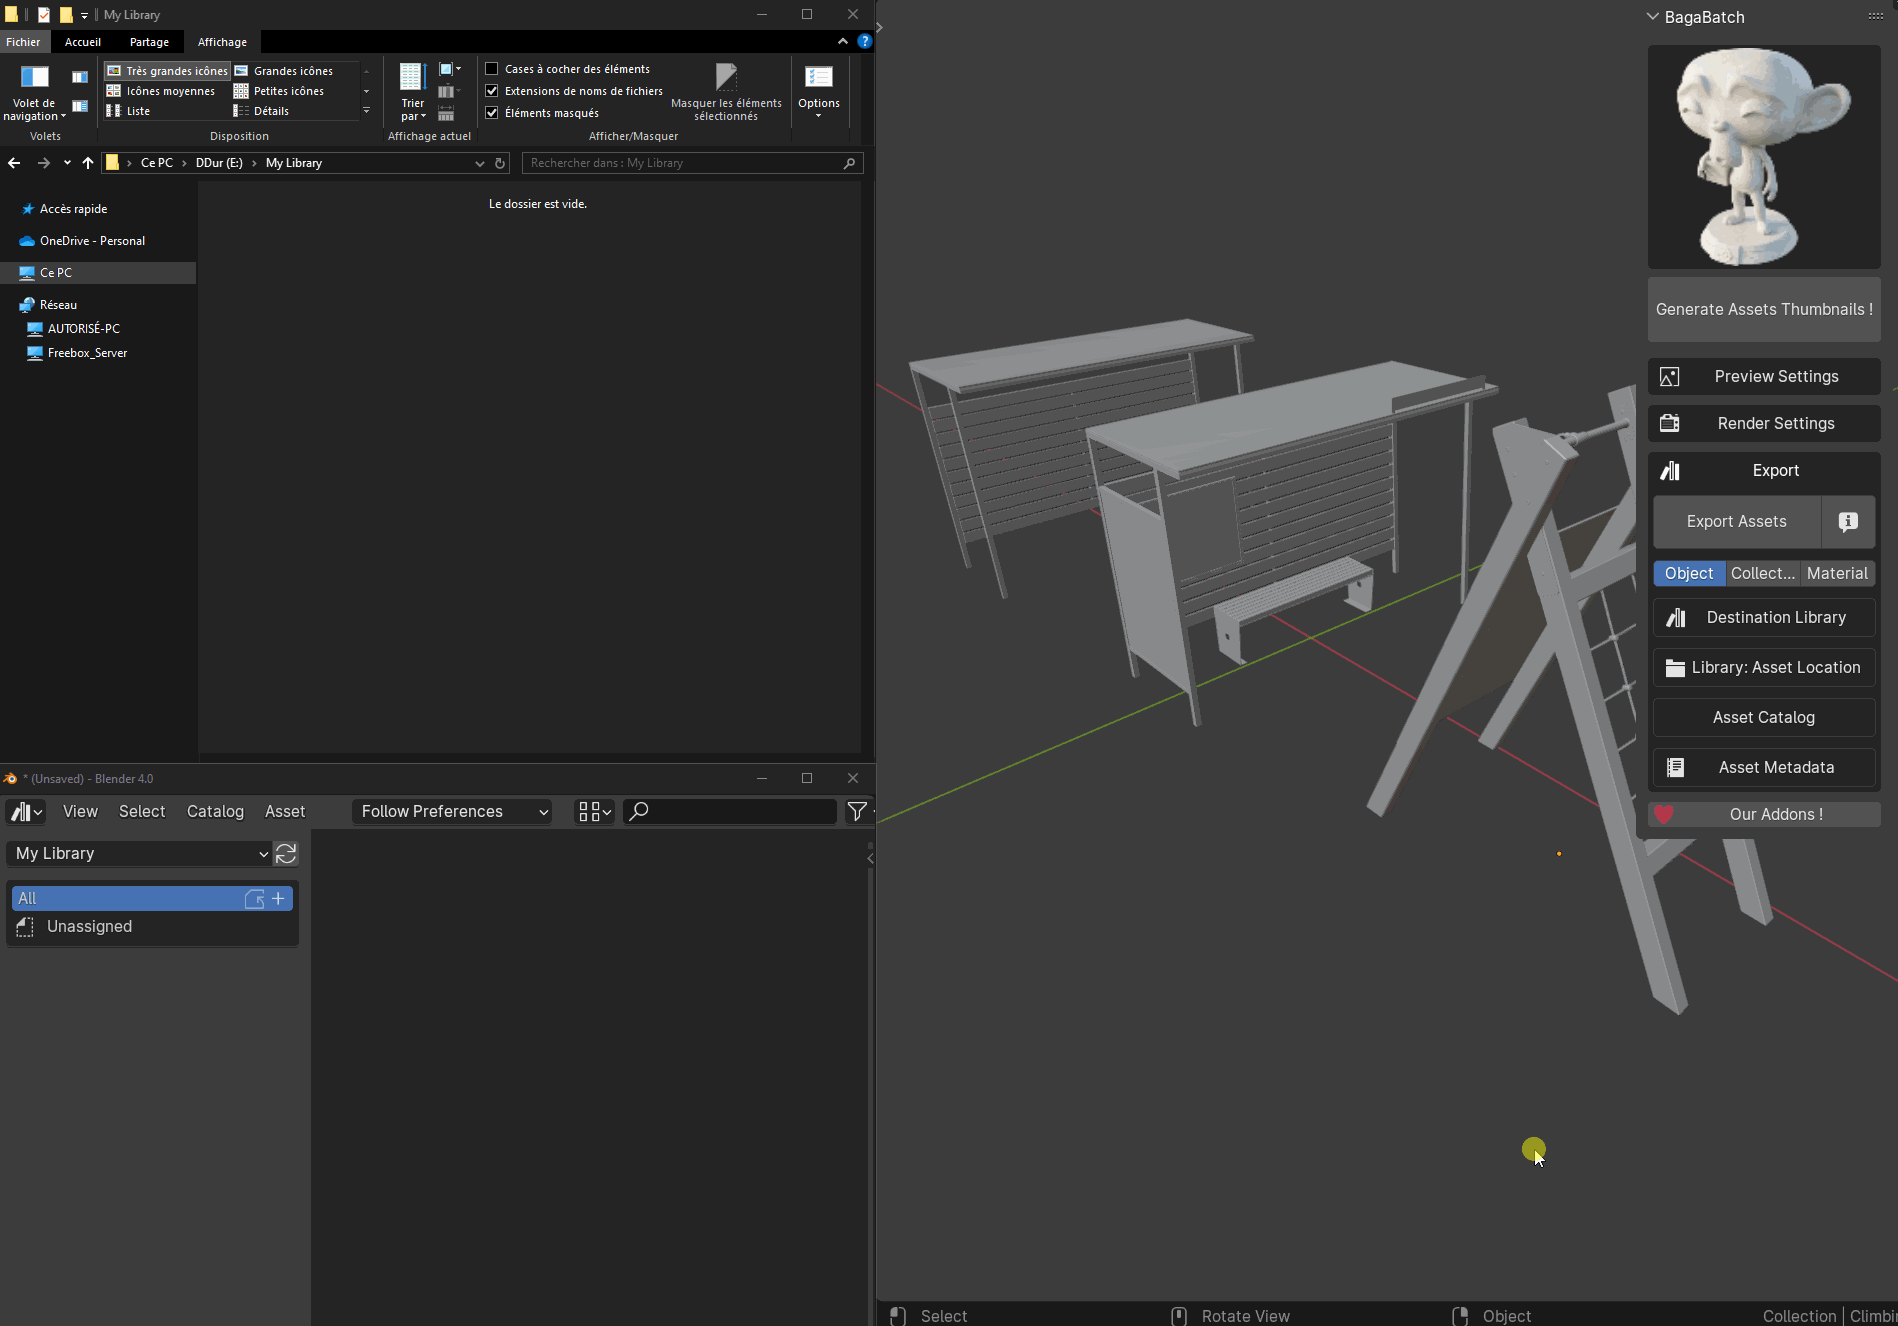Expand the Export section header
Image resolution: width=1898 pixels, height=1326 pixels.
pos(1764,471)
